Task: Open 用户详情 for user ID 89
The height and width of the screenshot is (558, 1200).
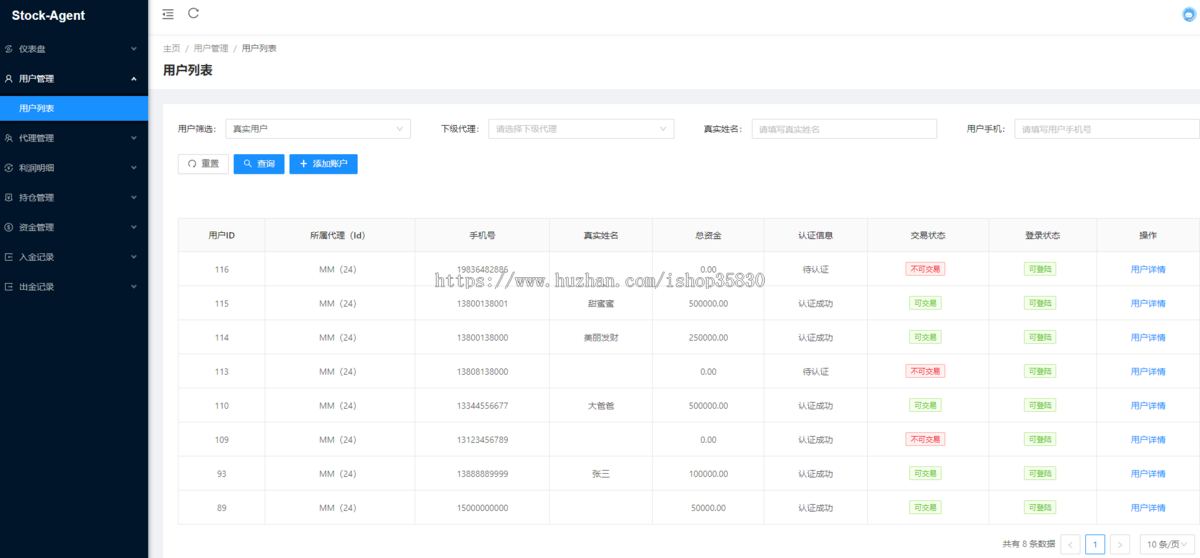Action: [1148, 507]
